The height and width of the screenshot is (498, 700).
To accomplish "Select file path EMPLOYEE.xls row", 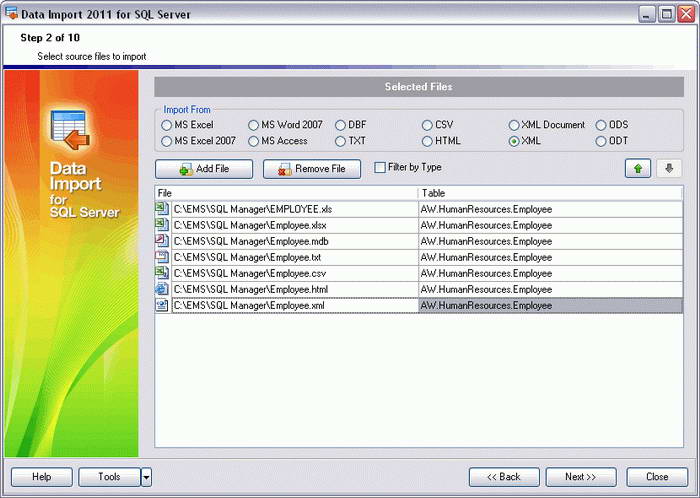I will point(295,209).
